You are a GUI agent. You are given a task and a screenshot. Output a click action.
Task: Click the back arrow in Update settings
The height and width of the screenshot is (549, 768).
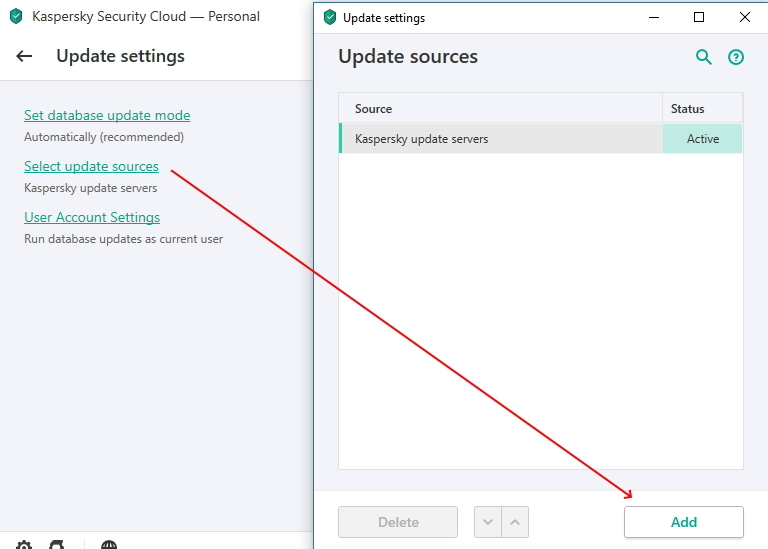[x=24, y=57]
